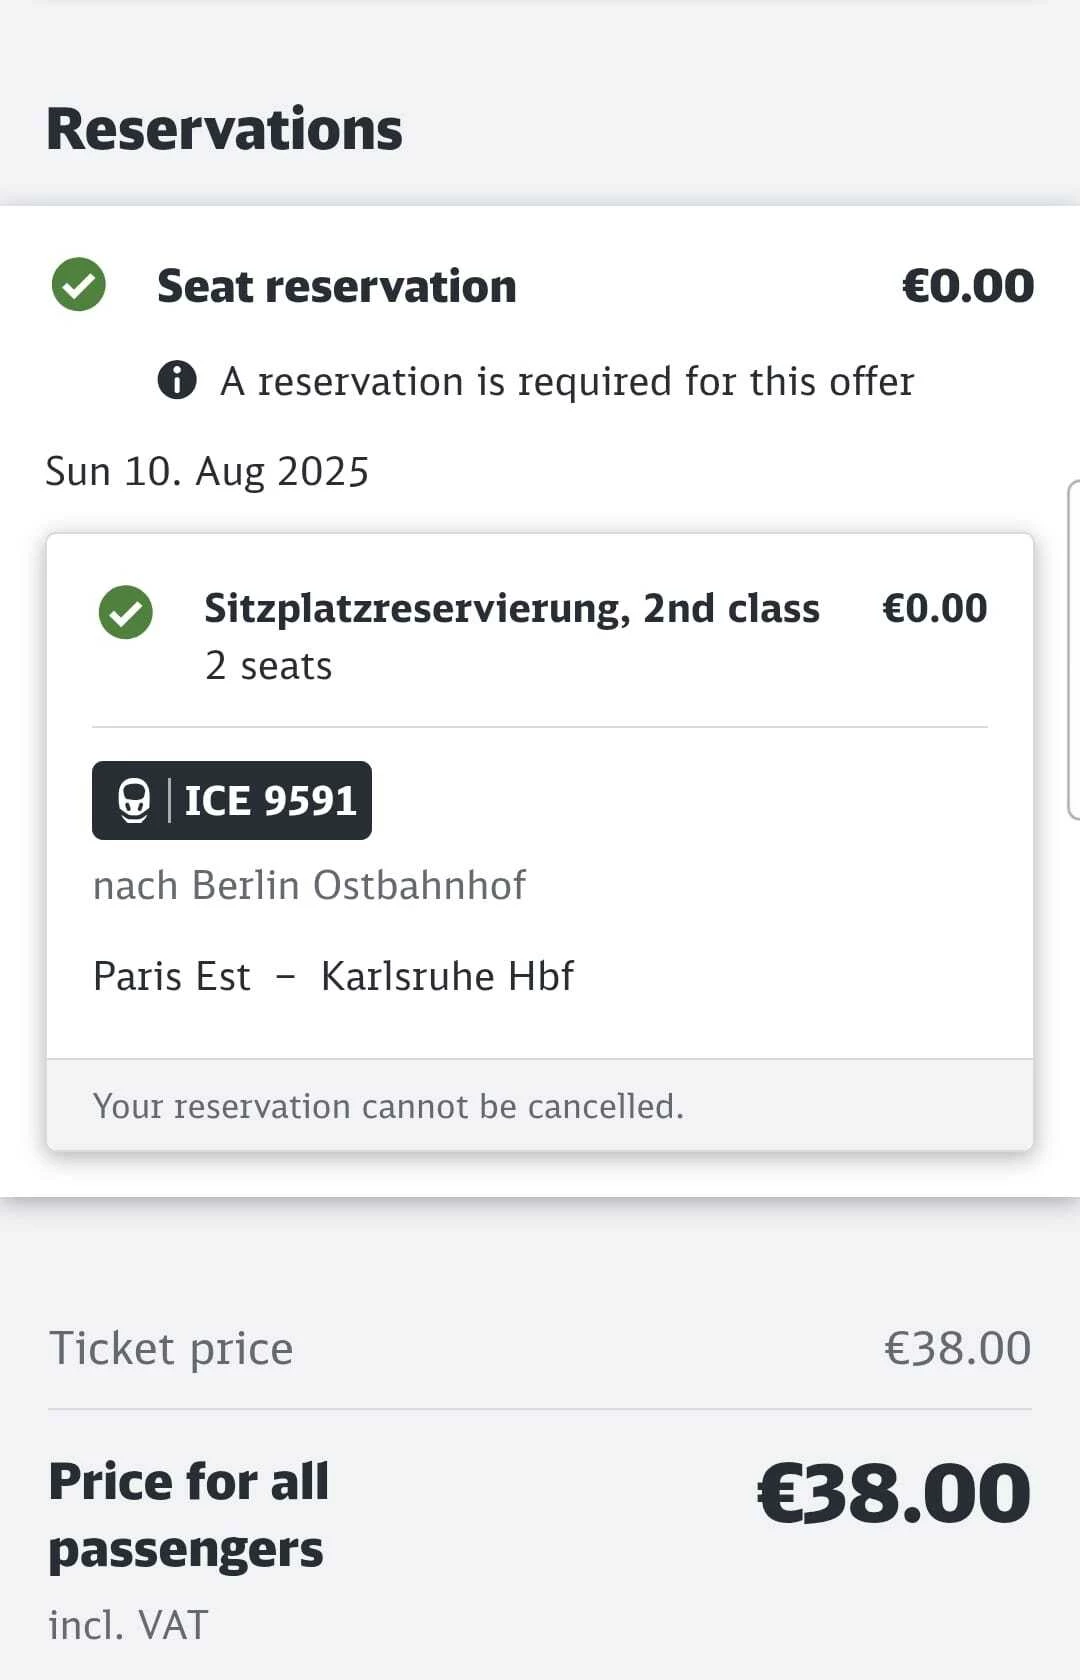Screen dimensions: 1080x1680
Task: Tap the Sitzplatzreservierung, 2nd class title
Action: (512, 609)
